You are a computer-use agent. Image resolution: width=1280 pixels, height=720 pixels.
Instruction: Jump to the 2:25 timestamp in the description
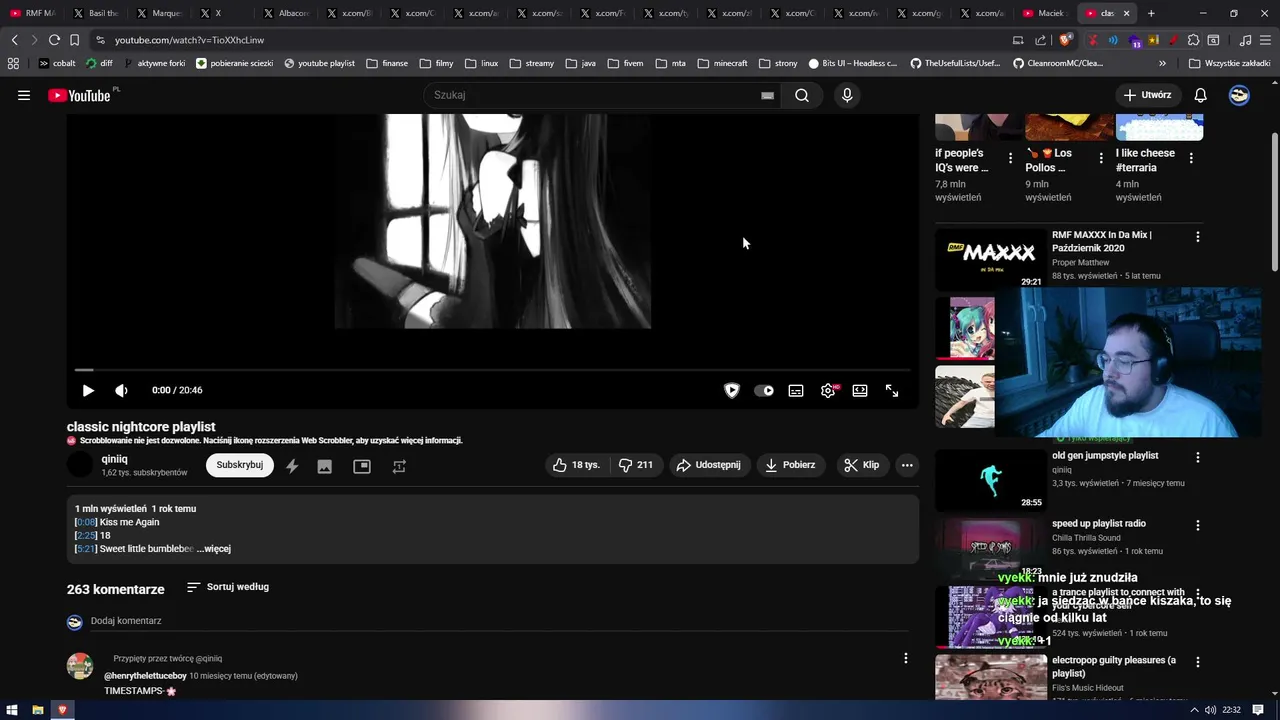[86, 536]
